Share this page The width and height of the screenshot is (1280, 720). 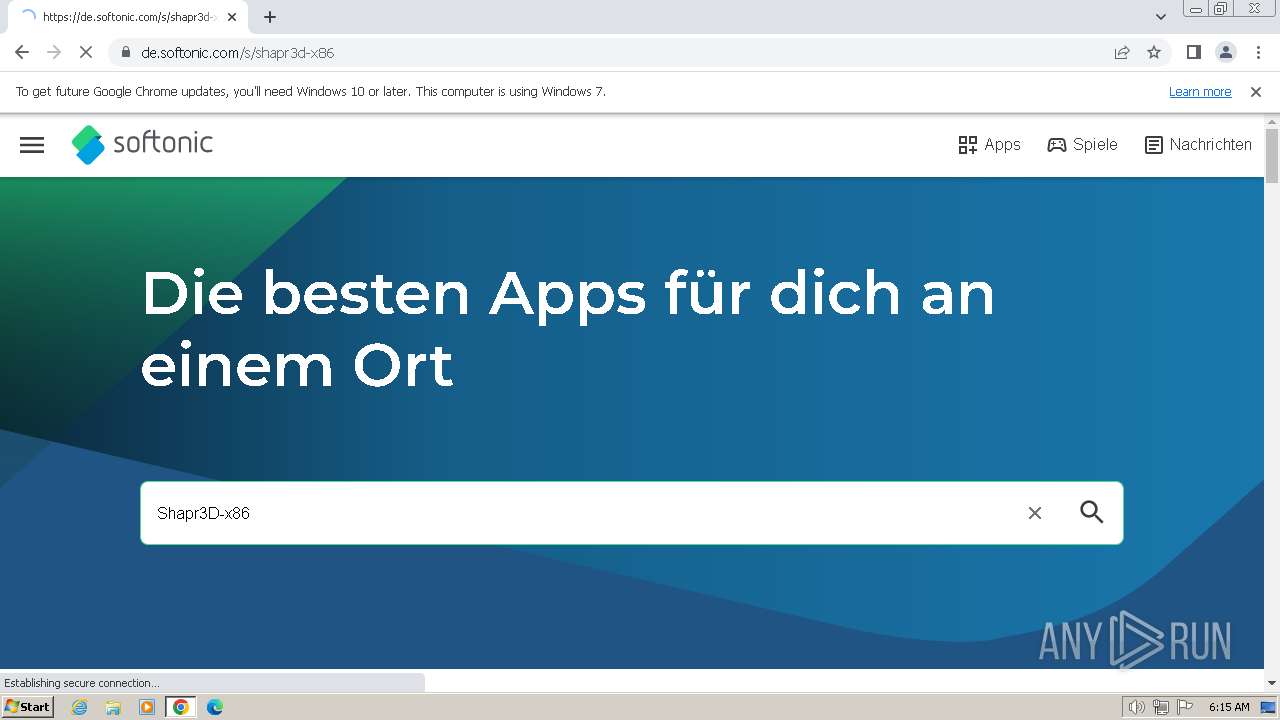click(x=1122, y=52)
